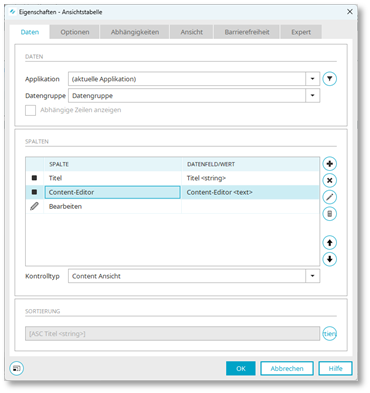Image resolution: width=370 pixels, height=393 pixels.
Task: Add a new column with plus icon
Action: click(329, 164)
